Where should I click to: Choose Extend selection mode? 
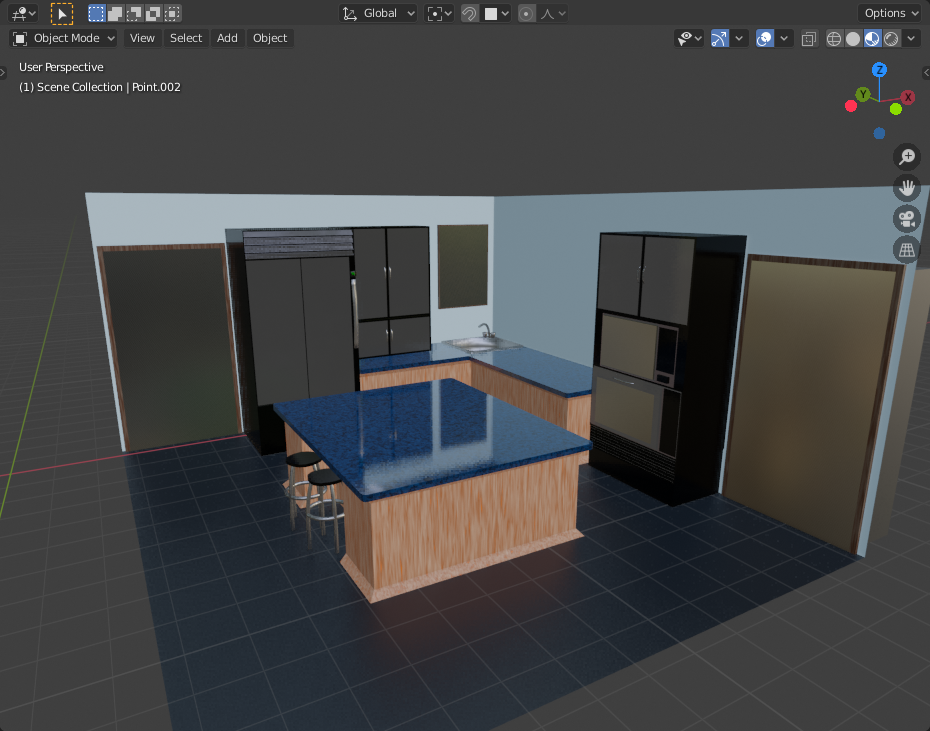[115, 13]
